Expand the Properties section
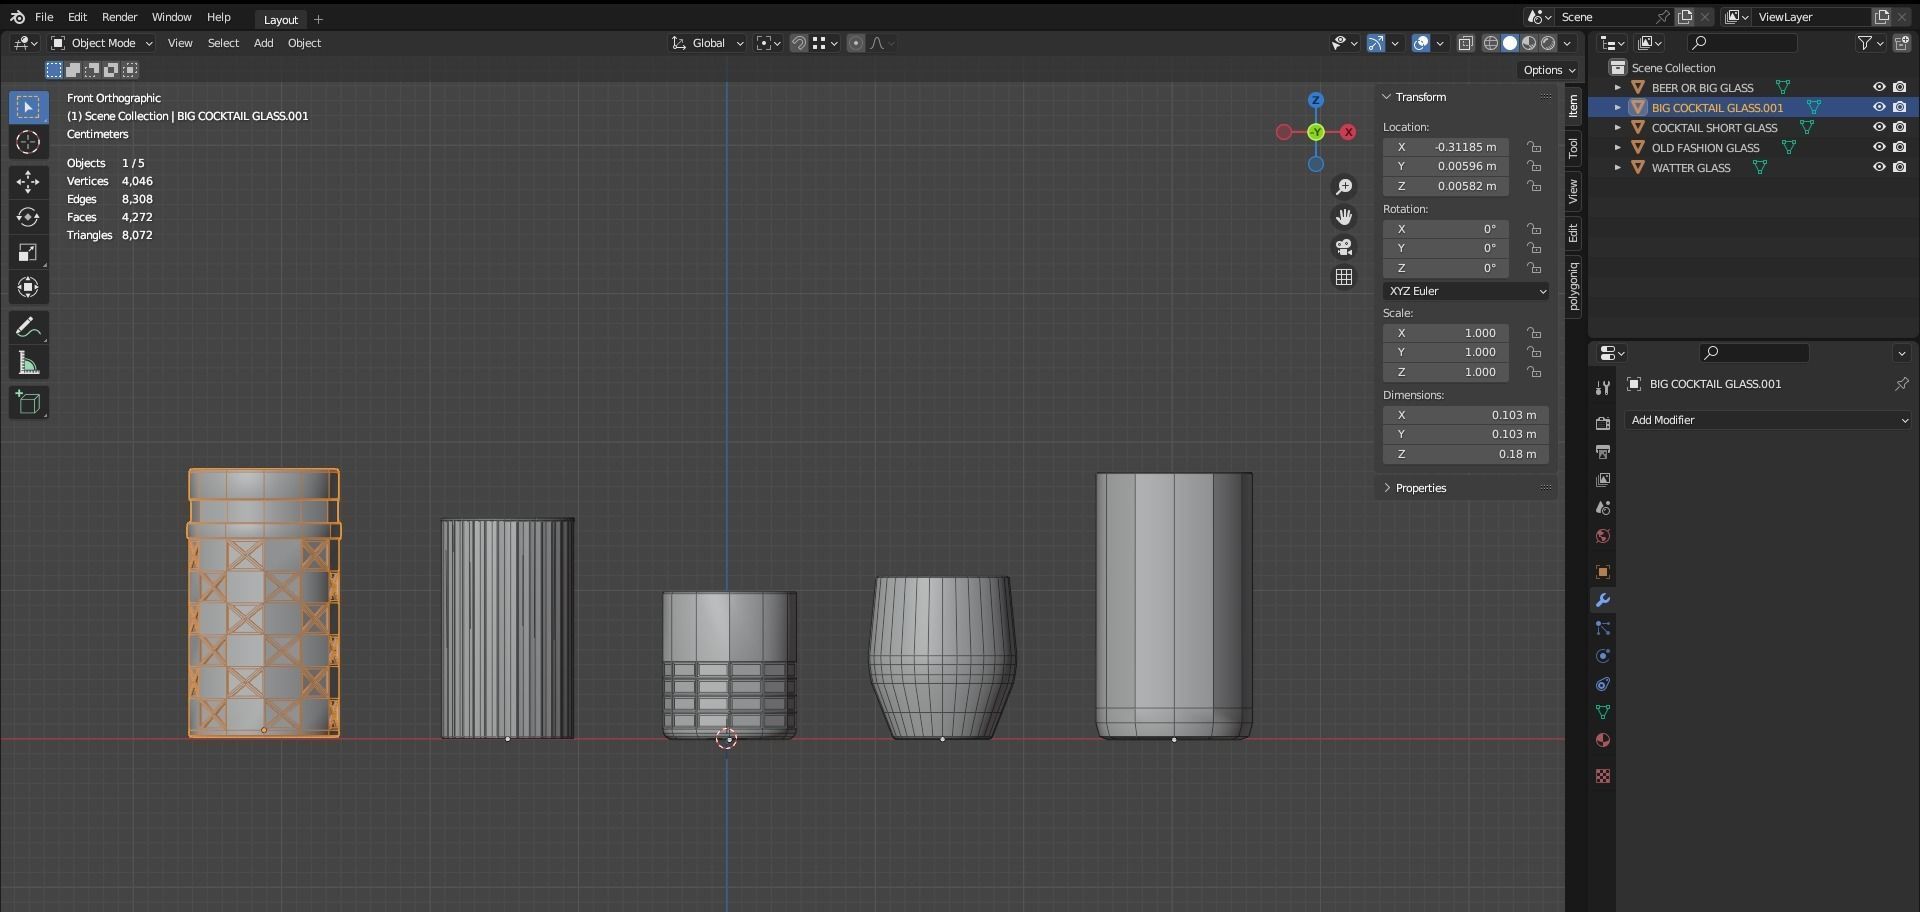 click(1420, 488)
